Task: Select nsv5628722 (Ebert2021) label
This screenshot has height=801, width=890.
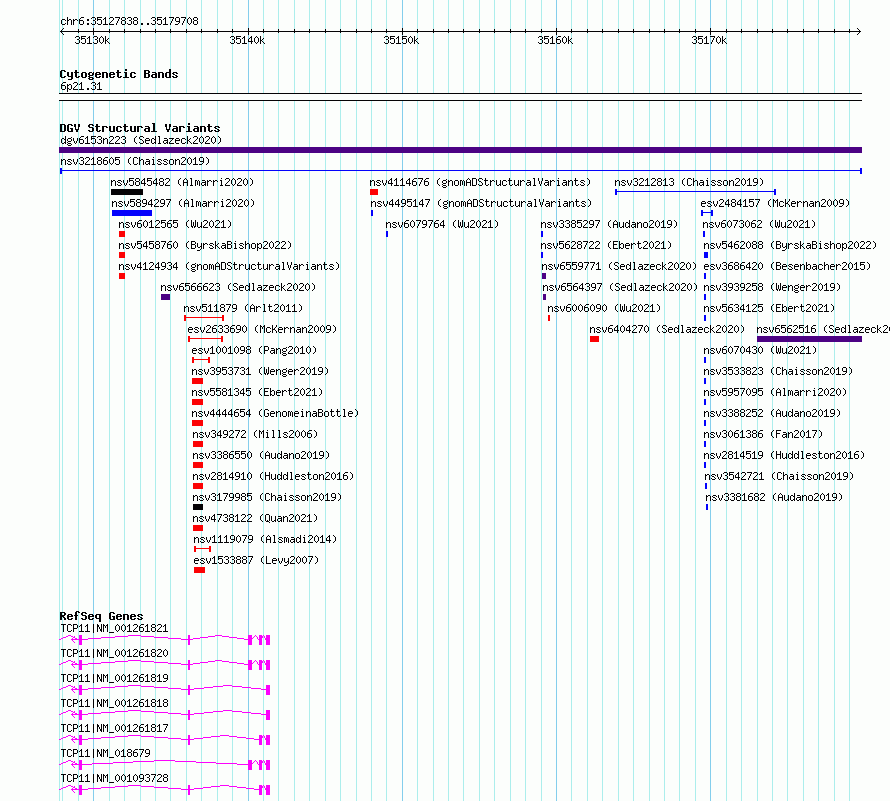Action: click(x=606, y=245)
